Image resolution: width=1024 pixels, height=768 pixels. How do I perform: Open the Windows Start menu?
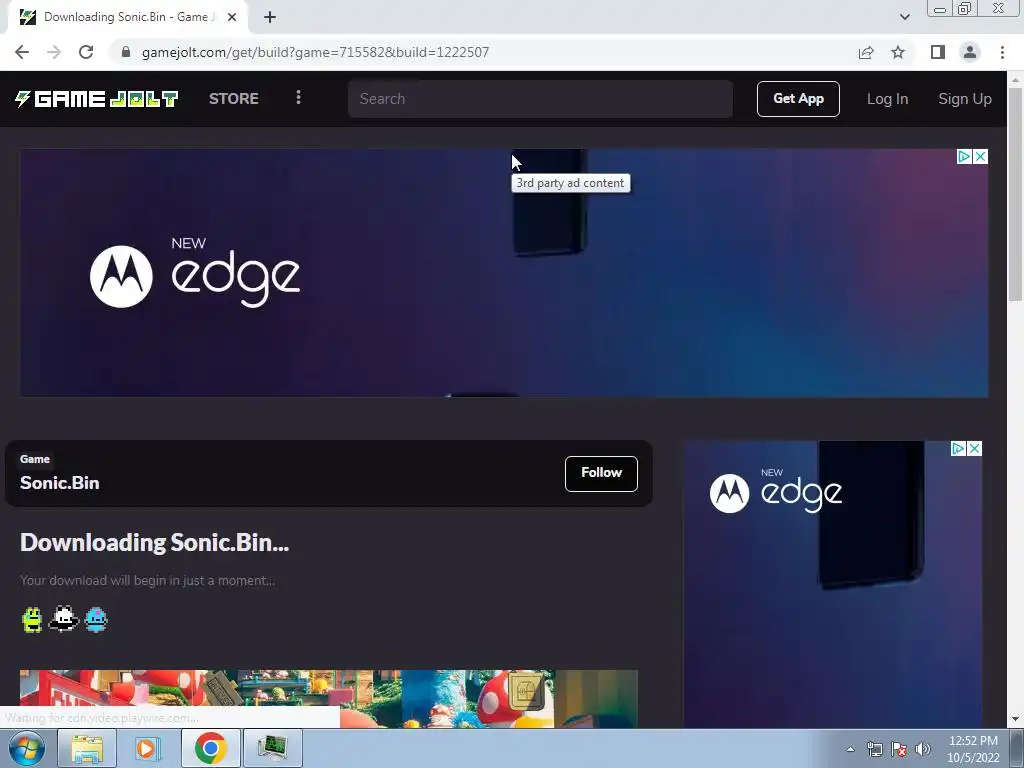[x=27, y=748]
